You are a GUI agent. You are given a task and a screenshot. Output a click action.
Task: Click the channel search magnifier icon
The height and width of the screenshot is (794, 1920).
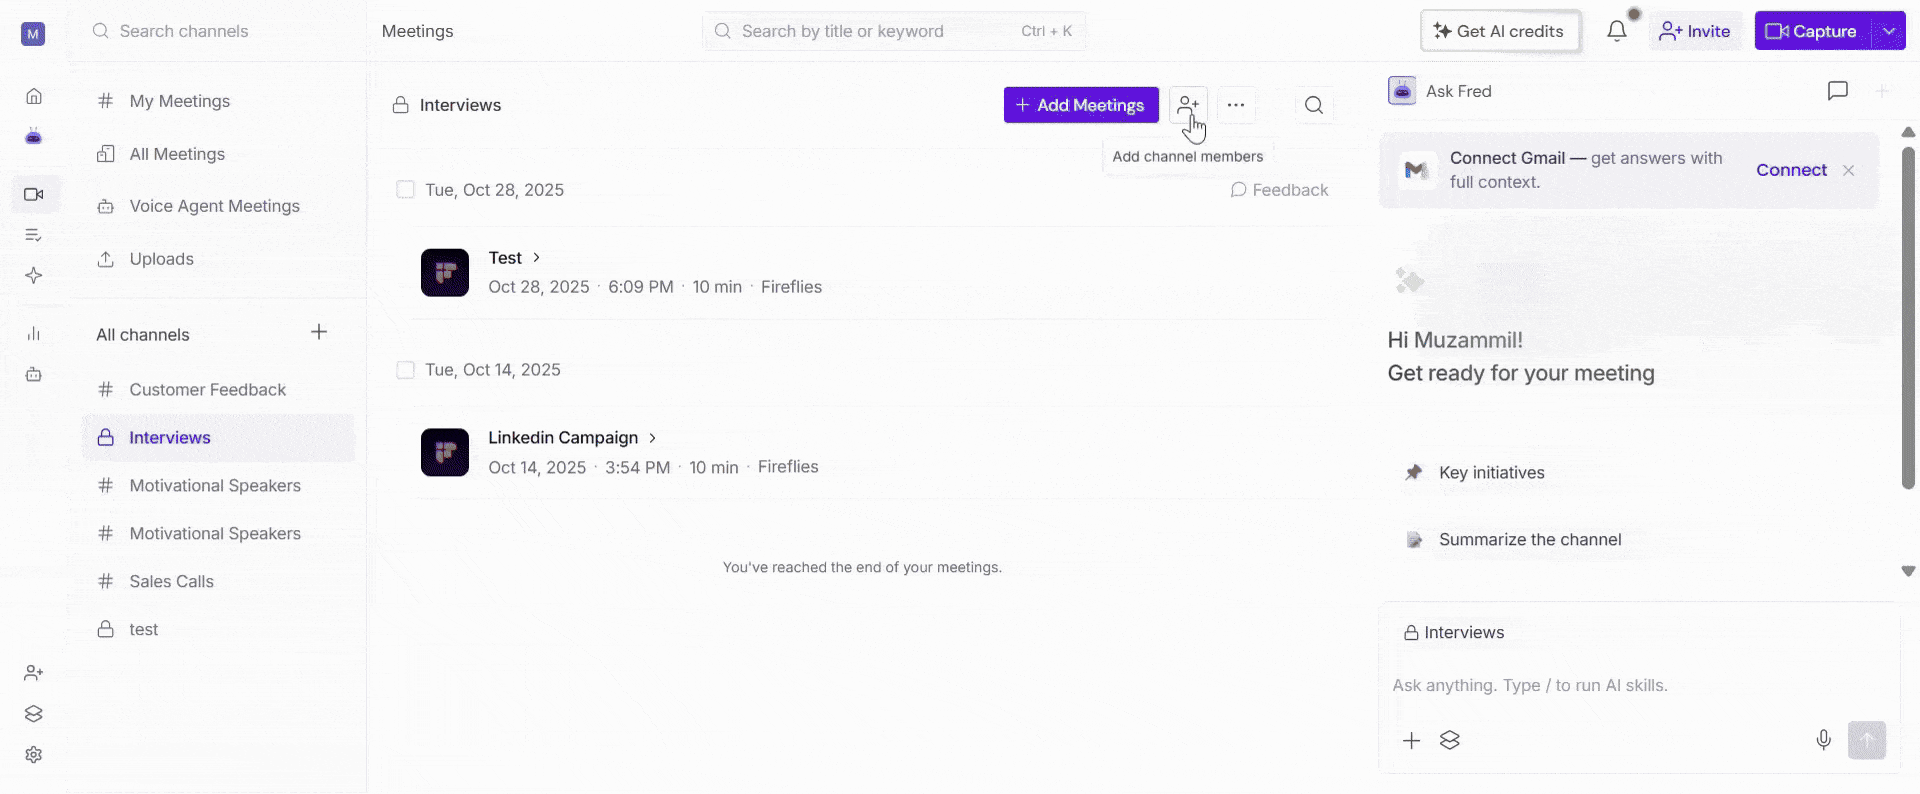1314,105
